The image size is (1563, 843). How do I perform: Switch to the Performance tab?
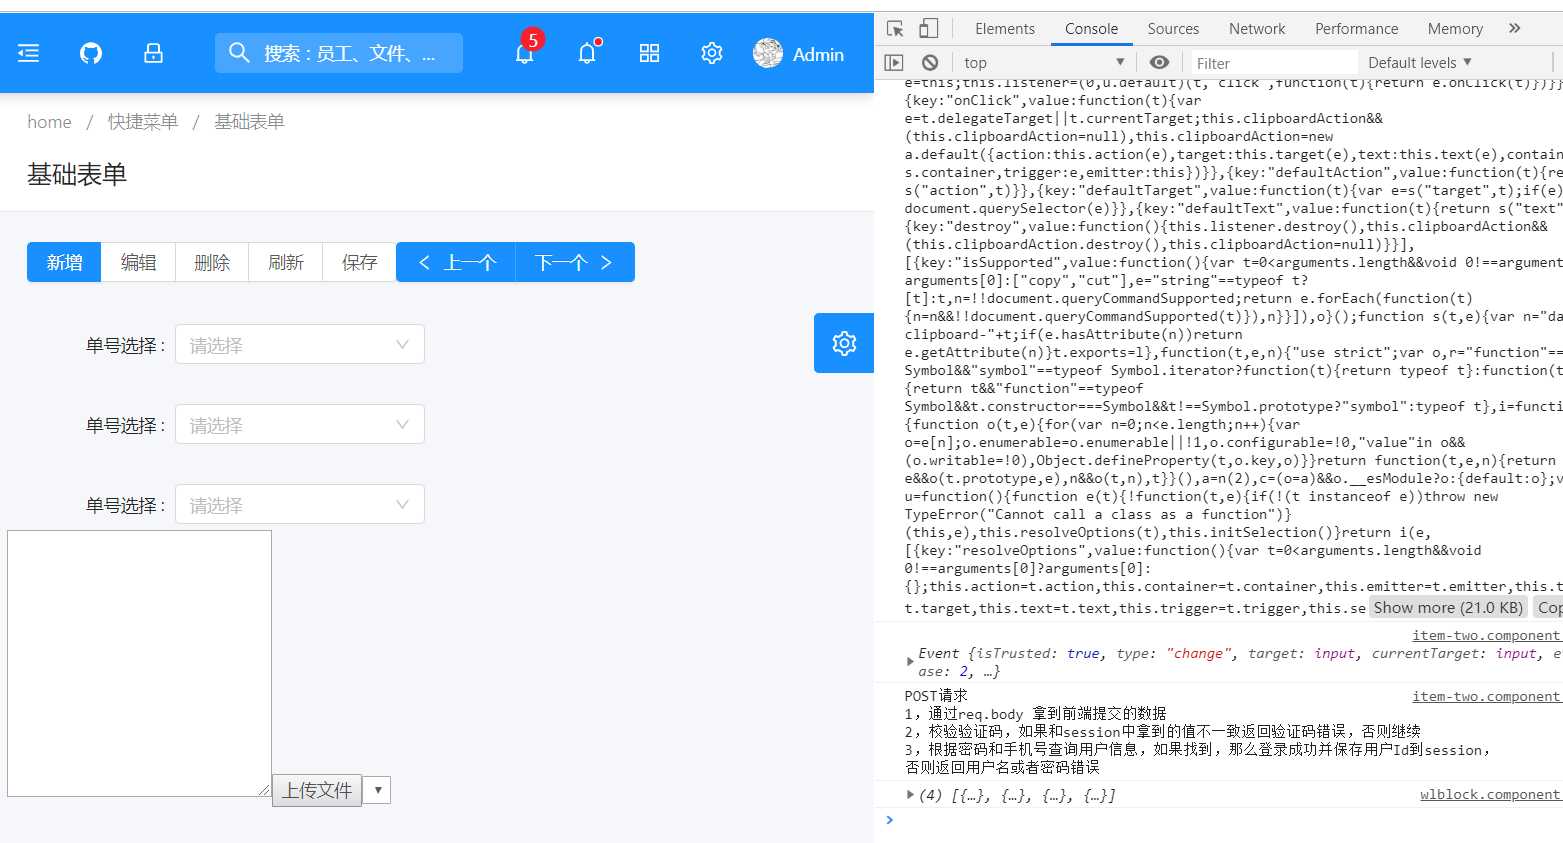[1356, 29]
